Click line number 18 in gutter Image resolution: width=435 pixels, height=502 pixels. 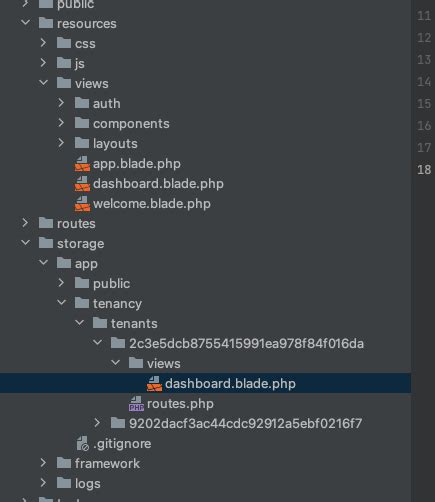pos(424,170)
